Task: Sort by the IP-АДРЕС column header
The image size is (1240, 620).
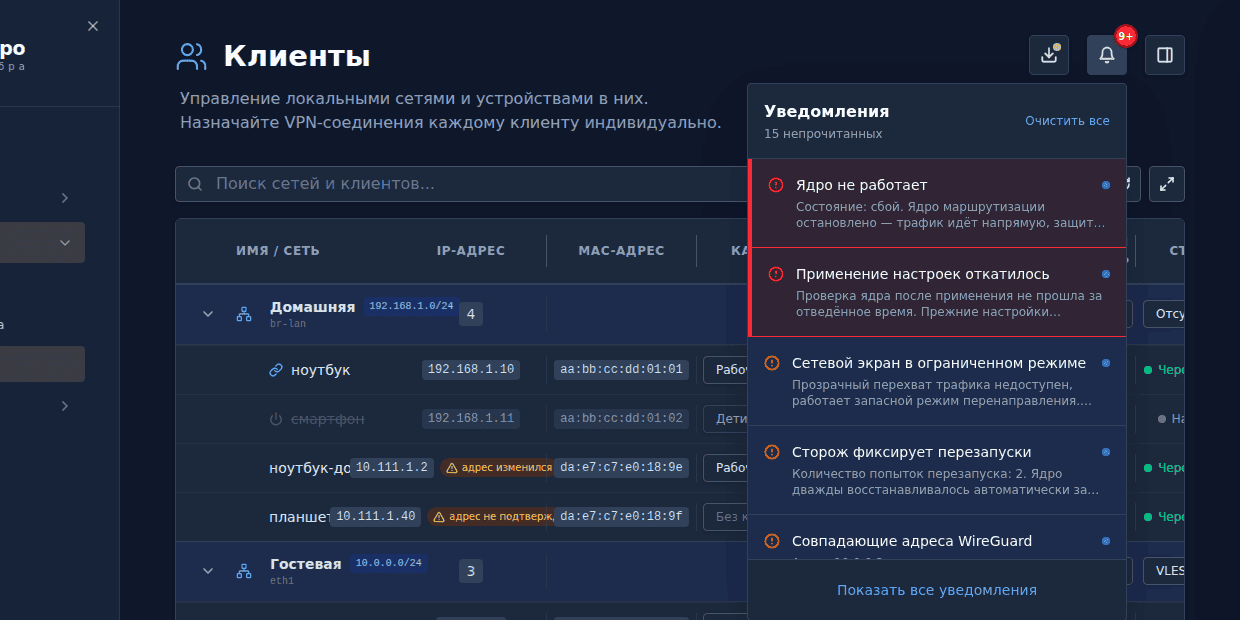Action: [471, 251]
